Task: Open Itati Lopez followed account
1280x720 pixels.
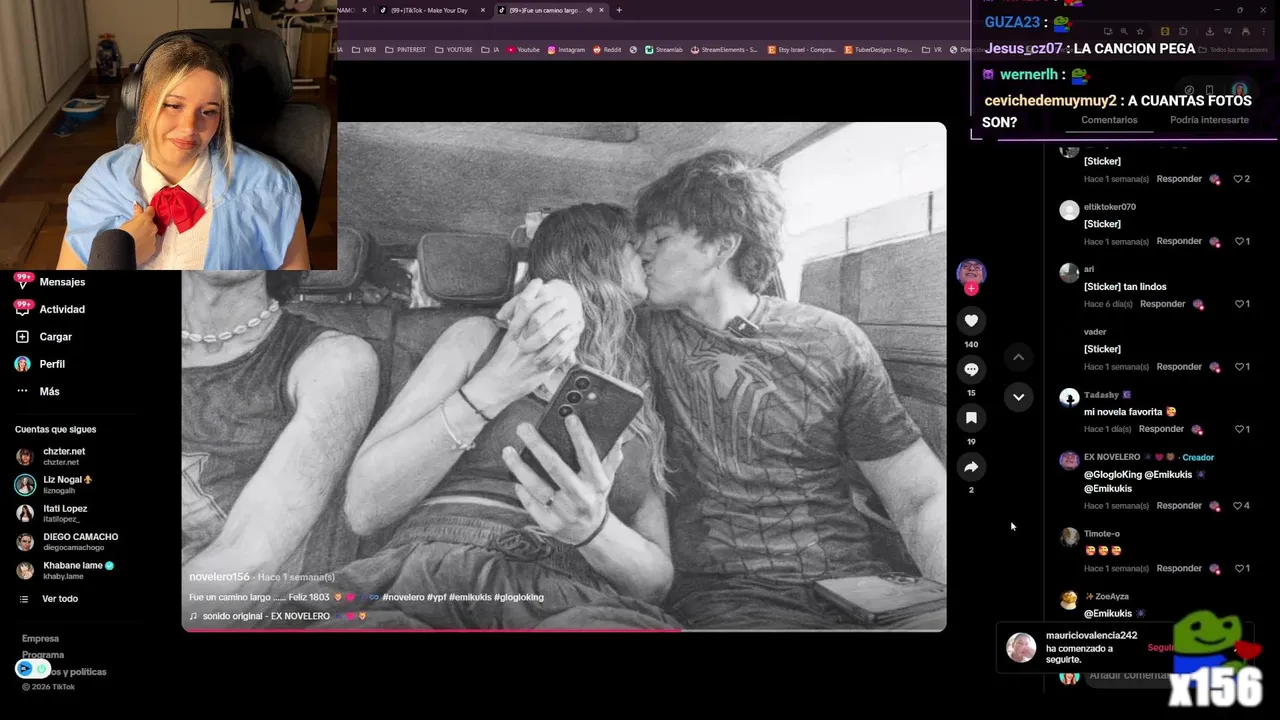Action: [51, 513]
